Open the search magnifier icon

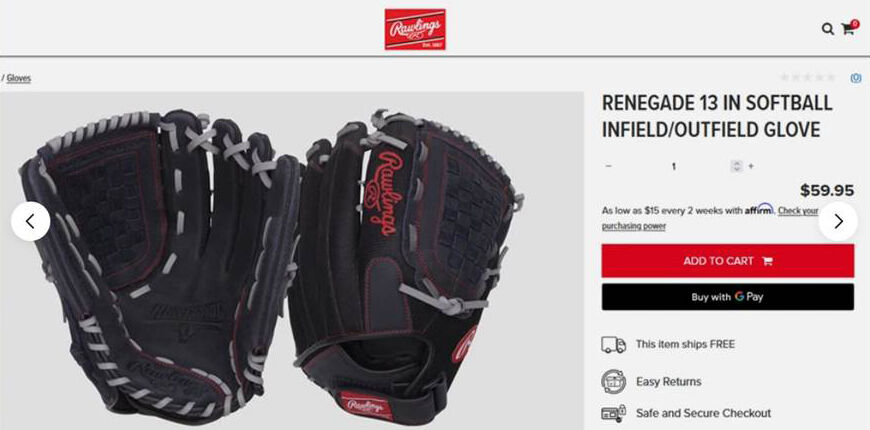pos(827,29)
